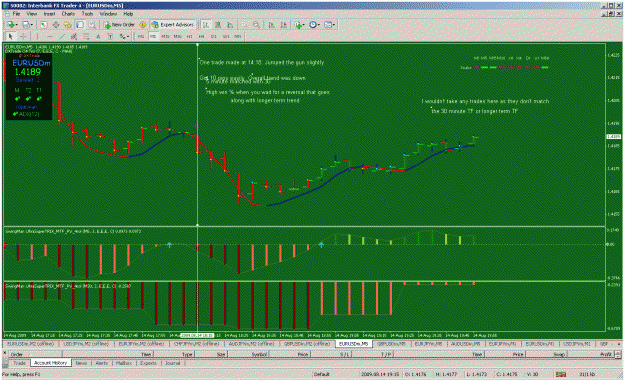Image resolution: width=625 pixels, height=380 pixels.
Task: Draw a horizontal line tool
Action: pos(49,36)
